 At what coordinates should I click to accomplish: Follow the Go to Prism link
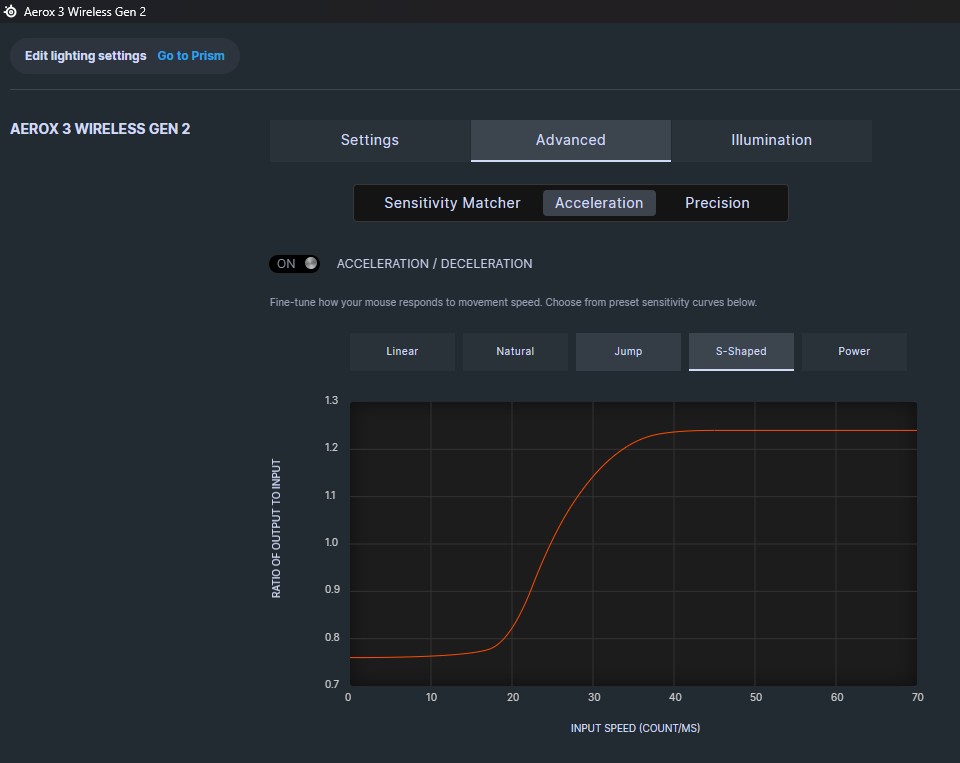pos(191,56)
